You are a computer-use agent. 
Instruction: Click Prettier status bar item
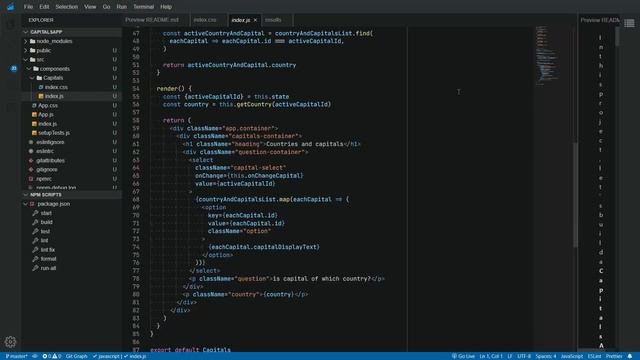613,356
